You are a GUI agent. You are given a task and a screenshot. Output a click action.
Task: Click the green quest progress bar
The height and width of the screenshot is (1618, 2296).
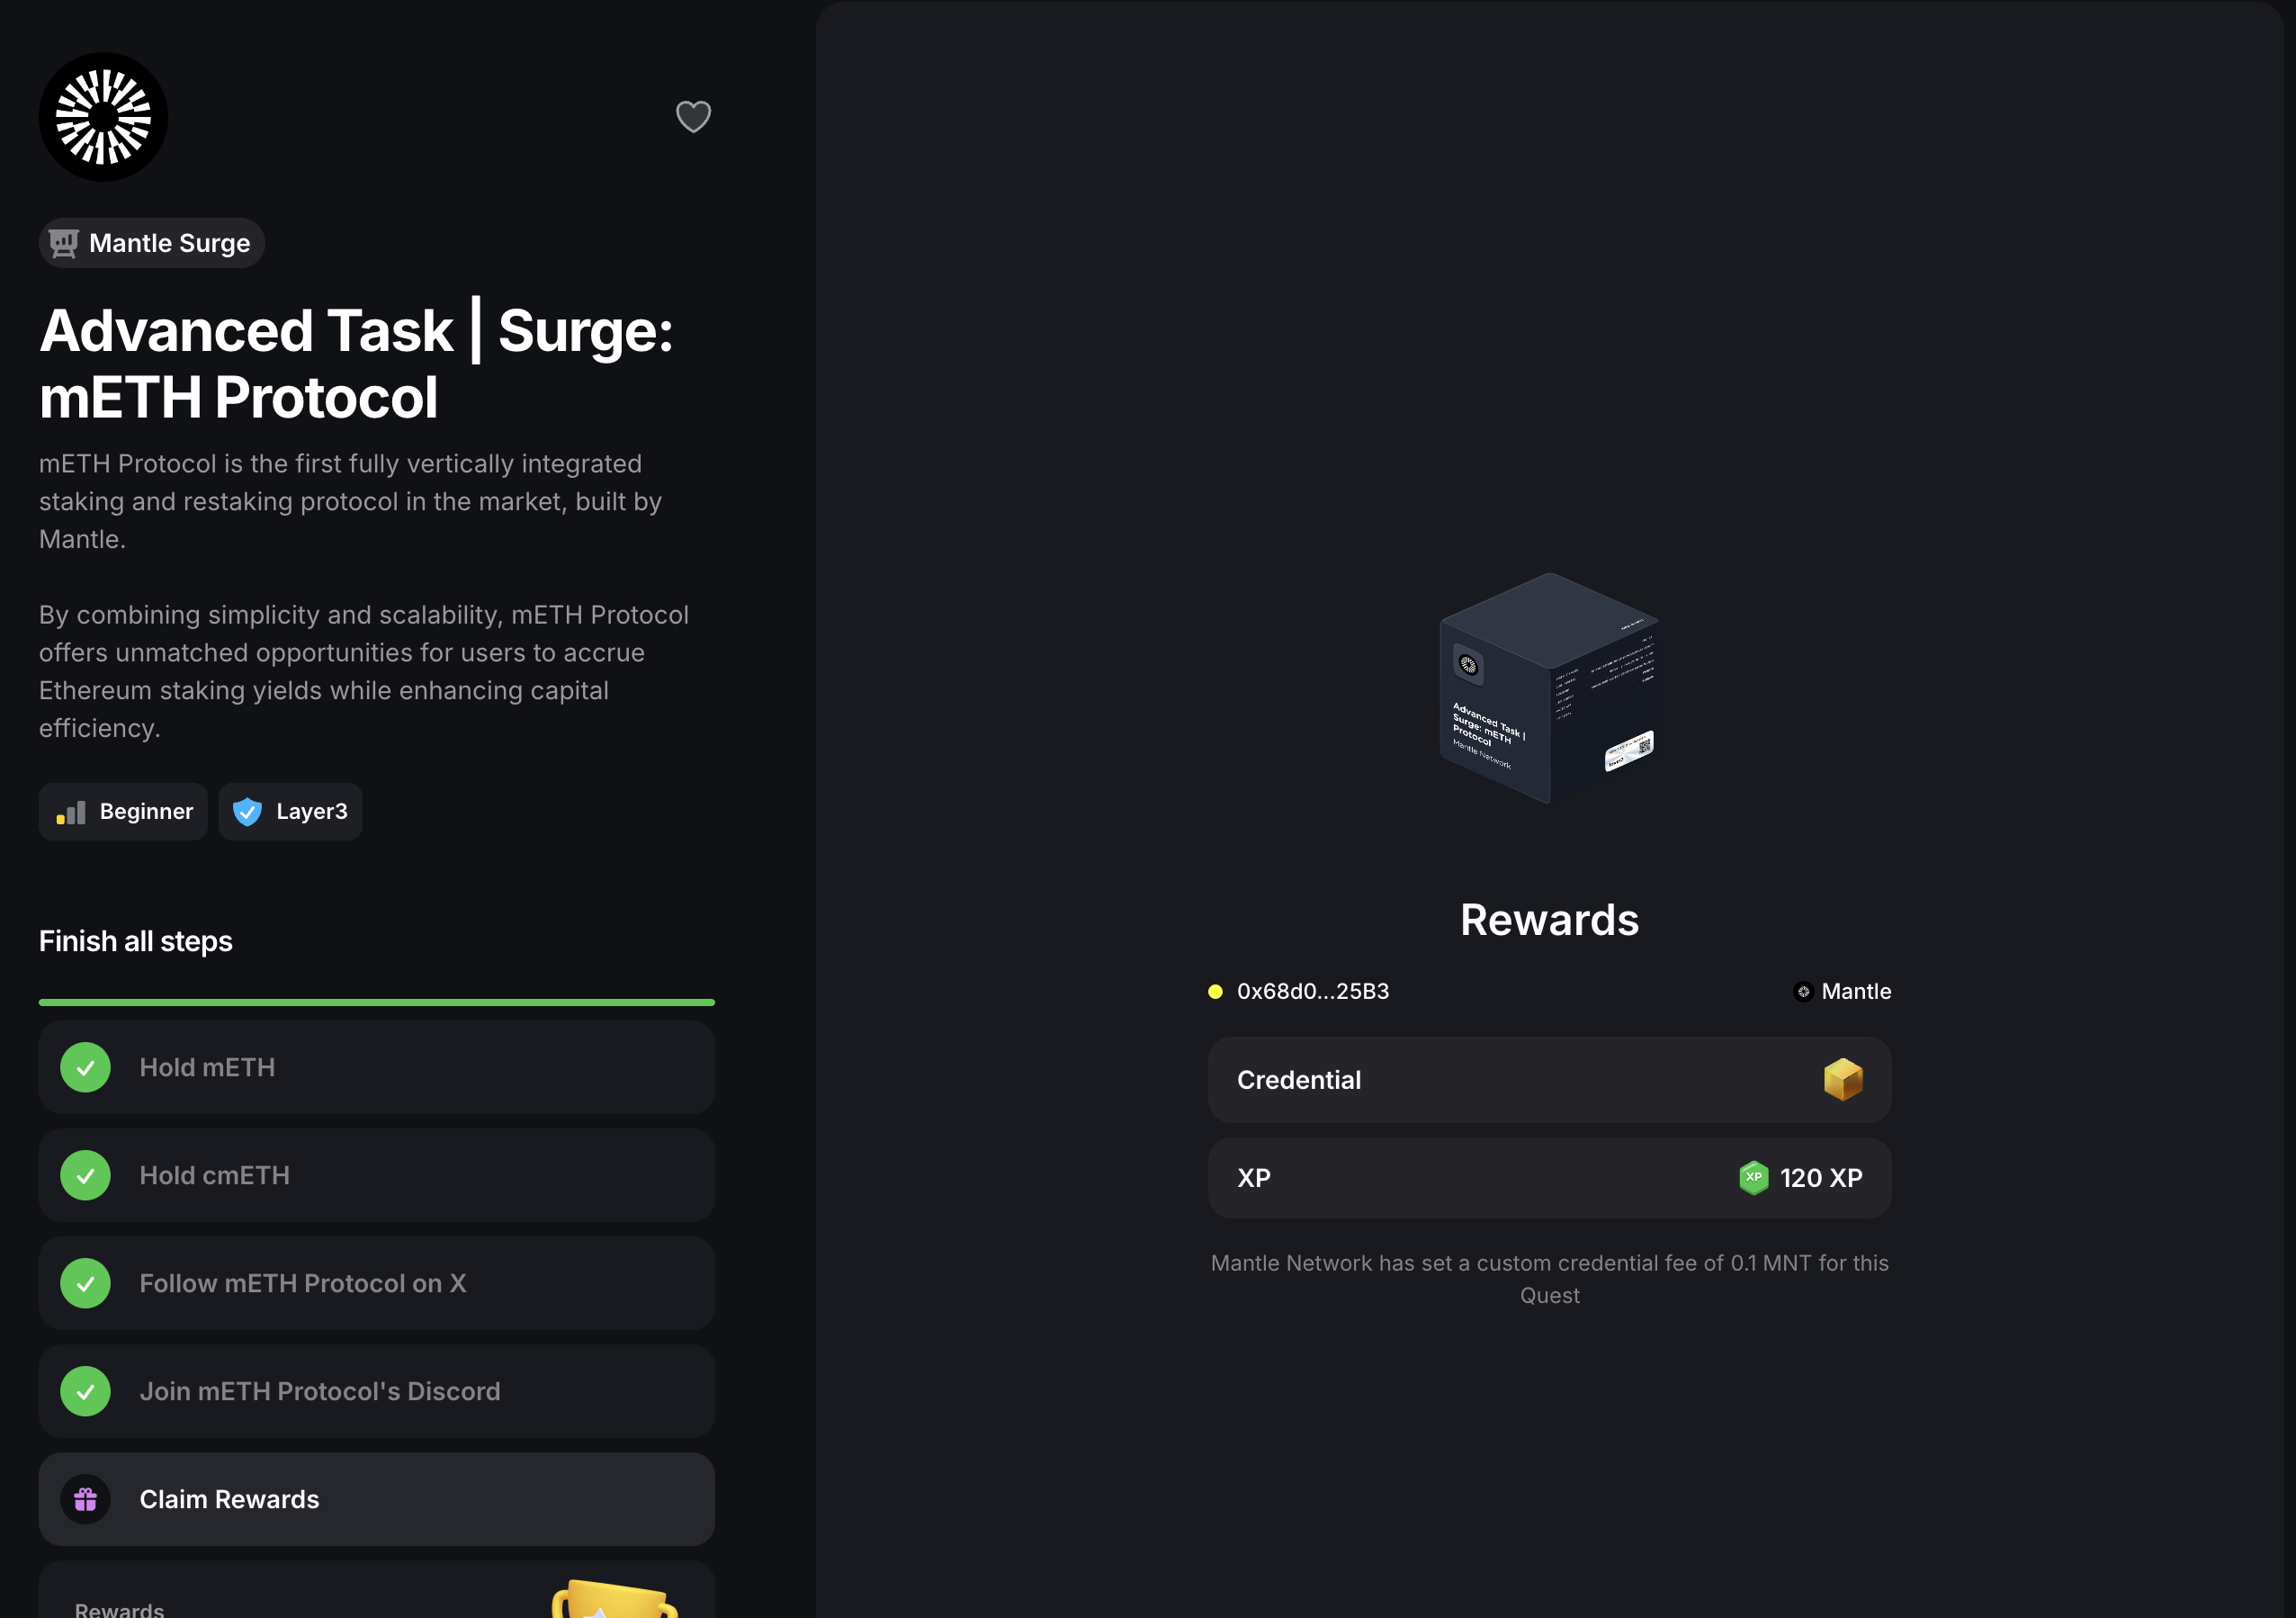click(376, 1002)
